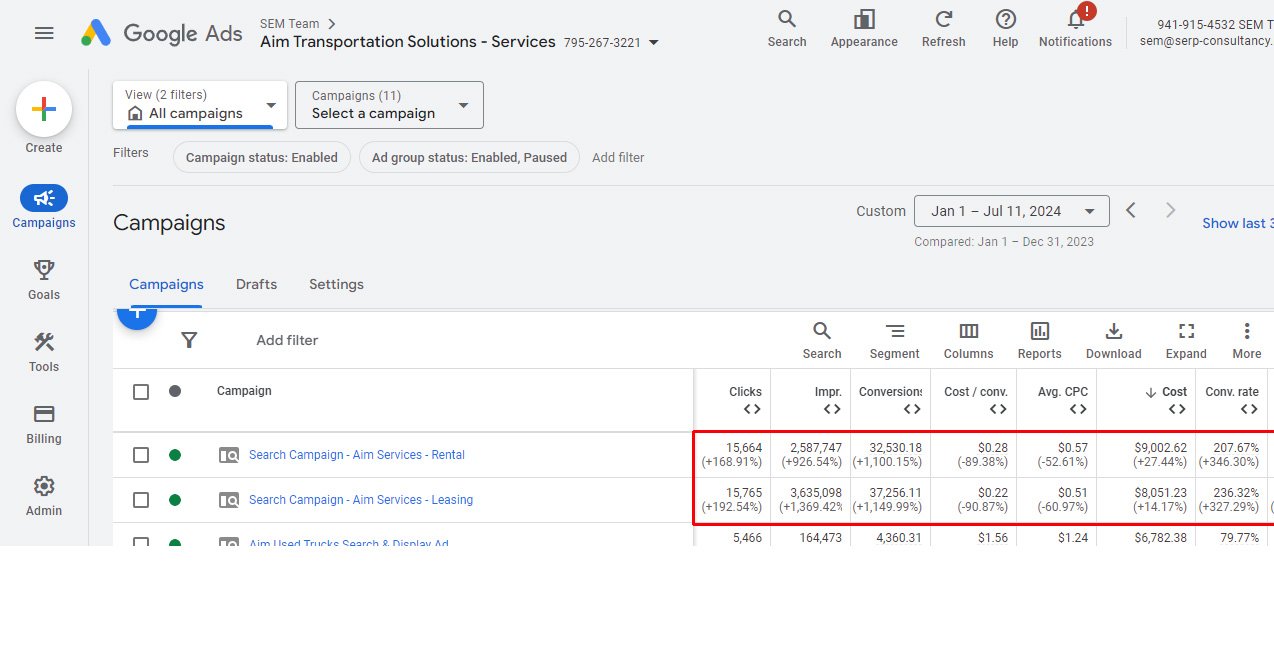Viewport: 1274px width, 649px height.
Task: Expand the table to full screen
Action: pyautogui.click(x=1186, y=340)
